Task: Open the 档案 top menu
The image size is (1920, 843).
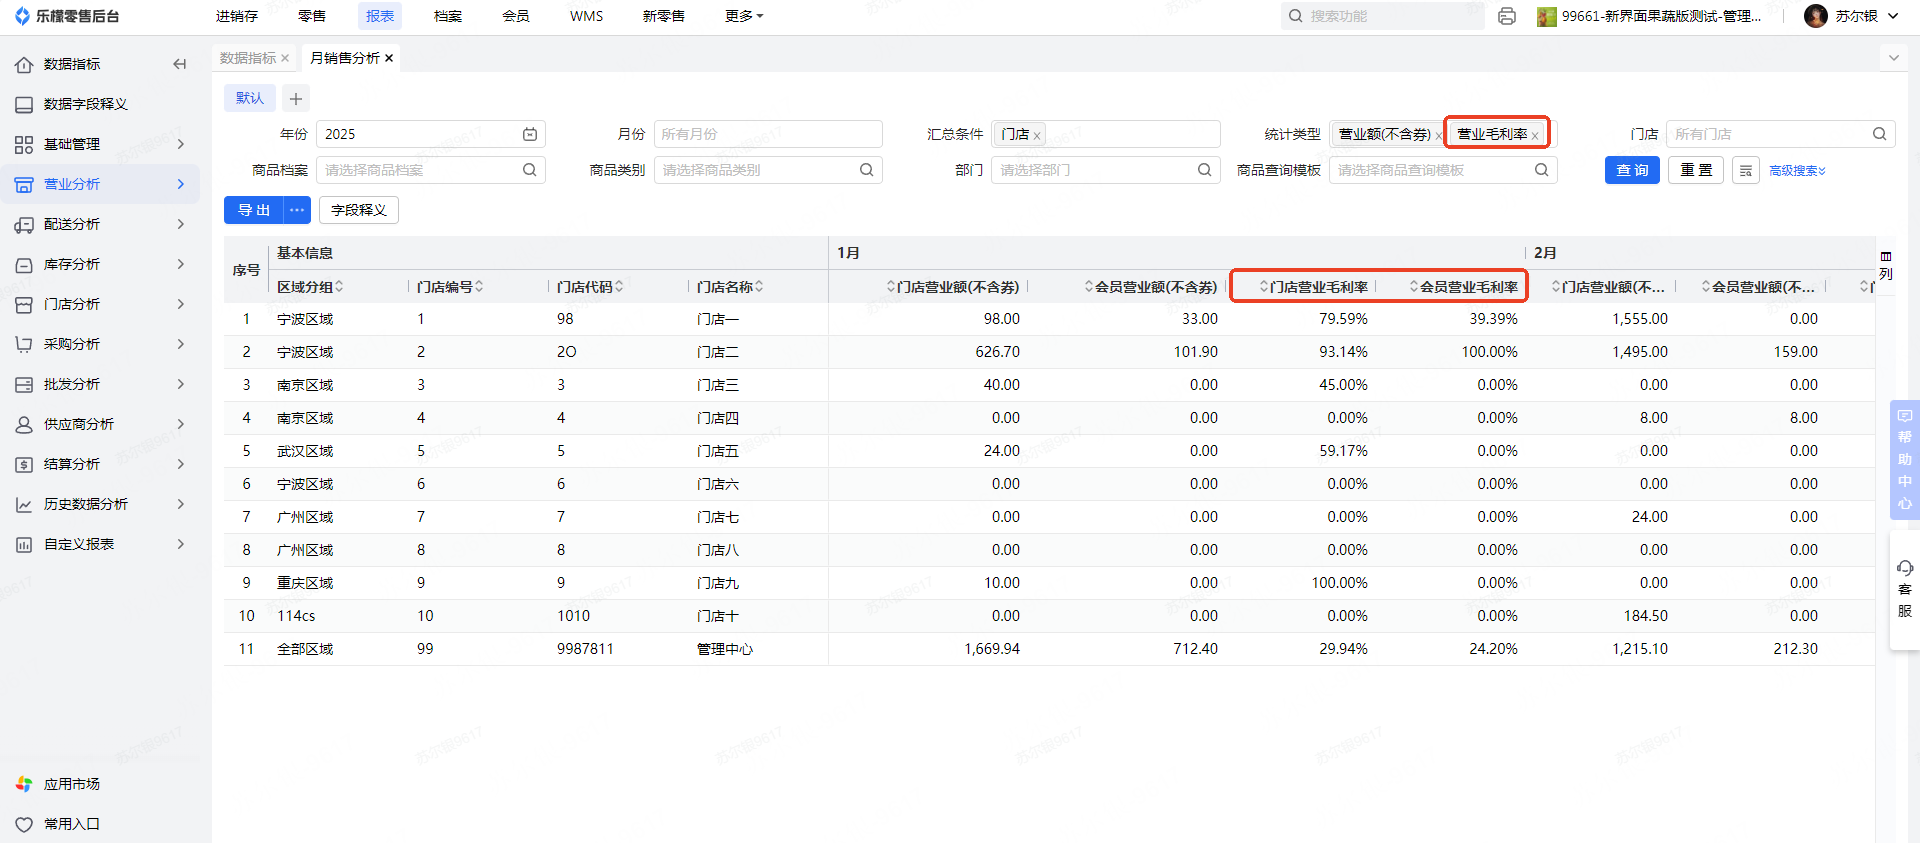Action: tap(448, 16)
